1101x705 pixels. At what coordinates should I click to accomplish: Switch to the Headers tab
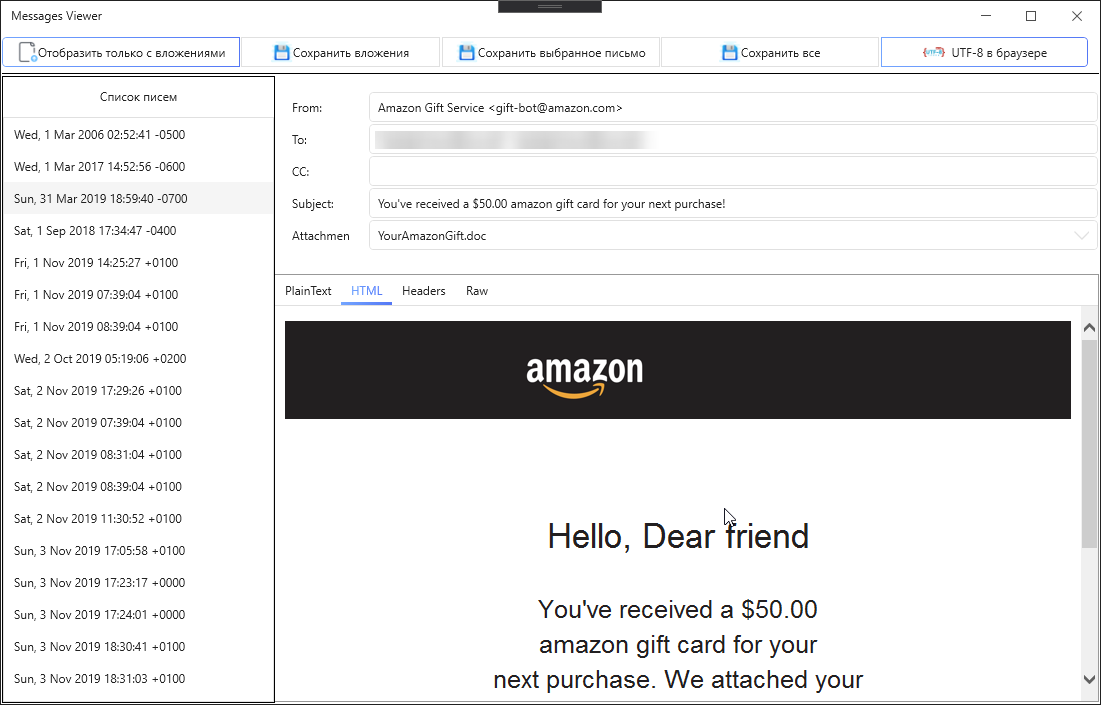click(x=423, y=291)
